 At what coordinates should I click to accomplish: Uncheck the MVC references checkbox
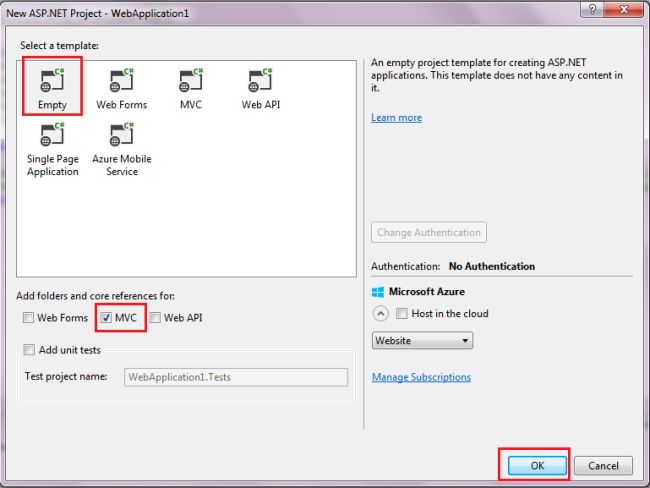(x=106, y=318)
